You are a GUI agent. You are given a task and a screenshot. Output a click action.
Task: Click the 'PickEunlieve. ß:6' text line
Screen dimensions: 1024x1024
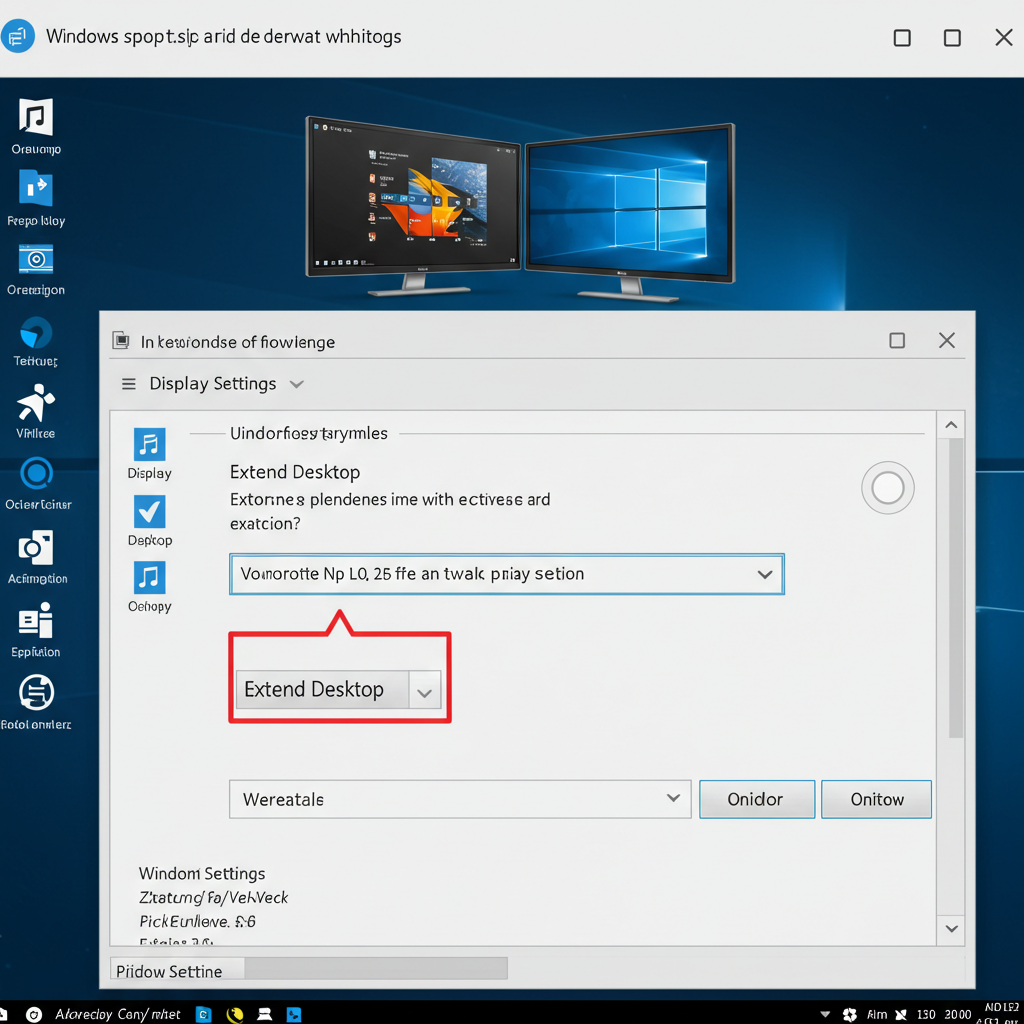(197, 921)
